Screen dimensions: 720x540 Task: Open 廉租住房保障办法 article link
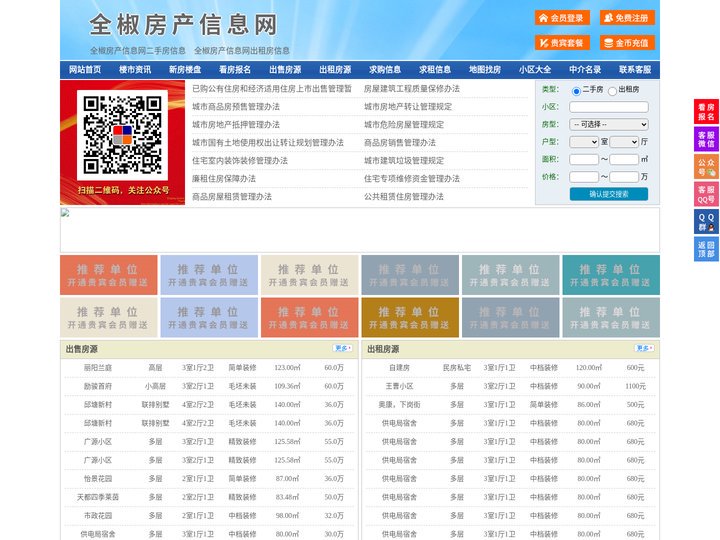tap(224, 179)
